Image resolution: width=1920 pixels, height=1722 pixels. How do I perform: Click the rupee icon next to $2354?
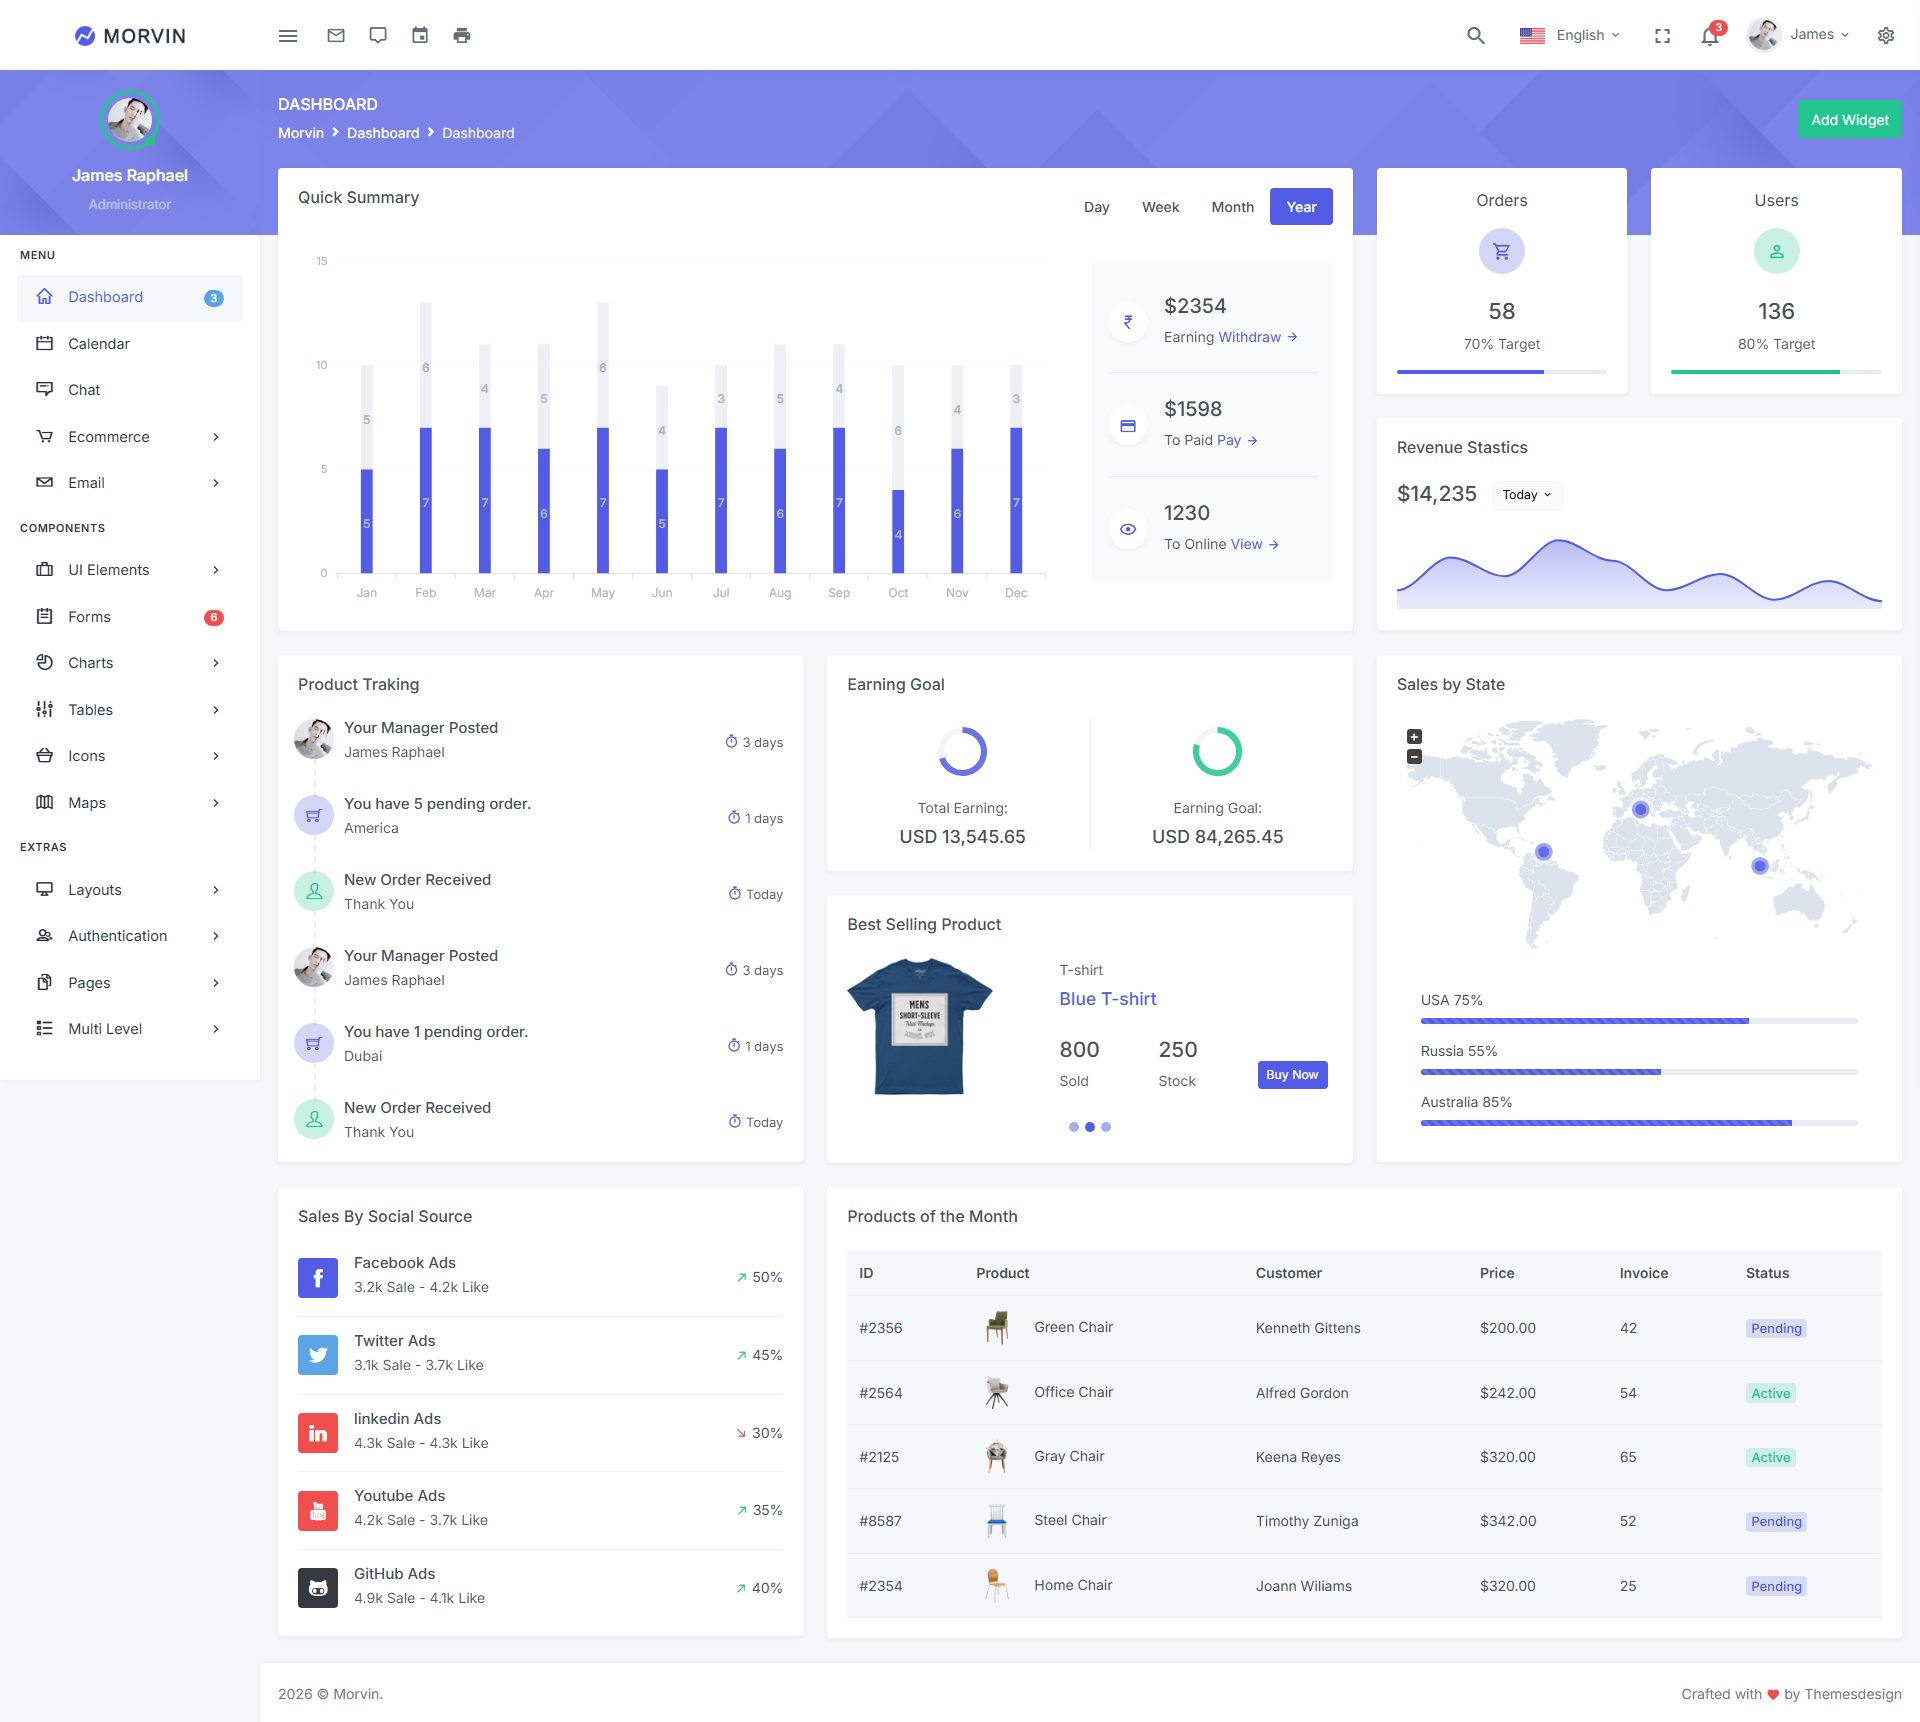pyautogui.click(x=1128, y=322)
